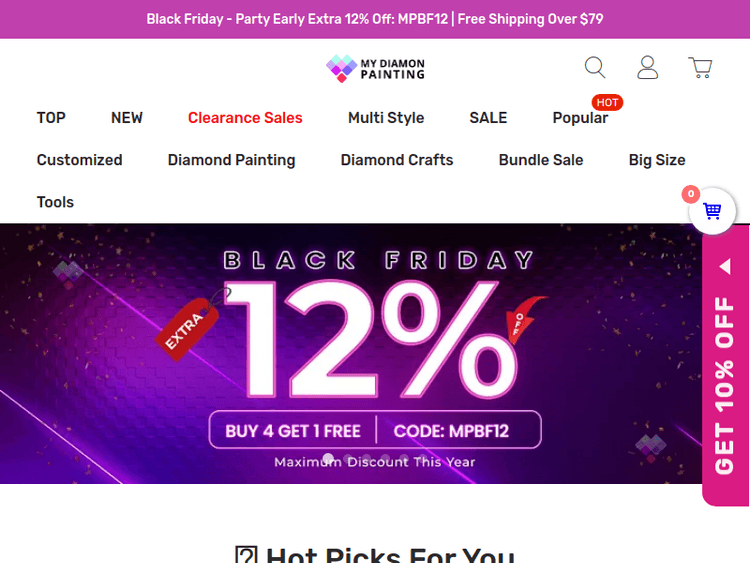
Task: Click the My Diamond Painting logo
Action: click(x=375, y=68)
